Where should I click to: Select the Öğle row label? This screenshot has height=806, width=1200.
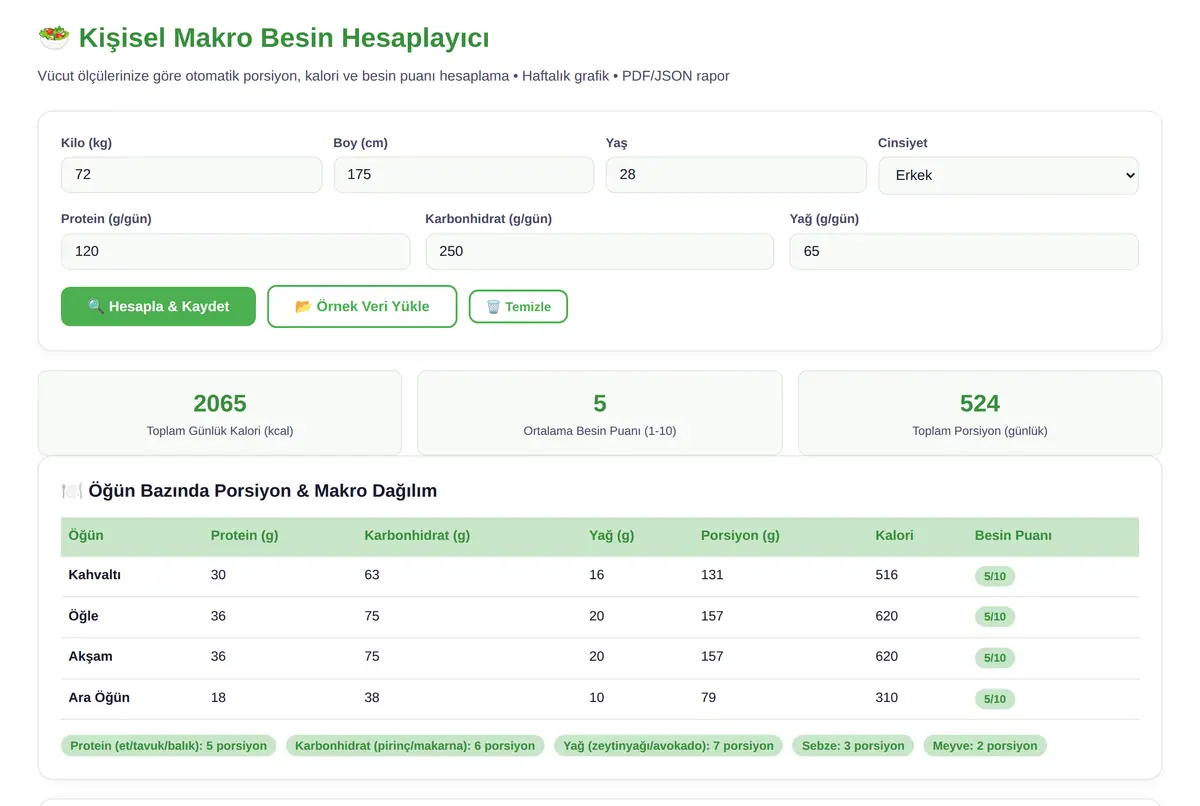click(83, 616)
